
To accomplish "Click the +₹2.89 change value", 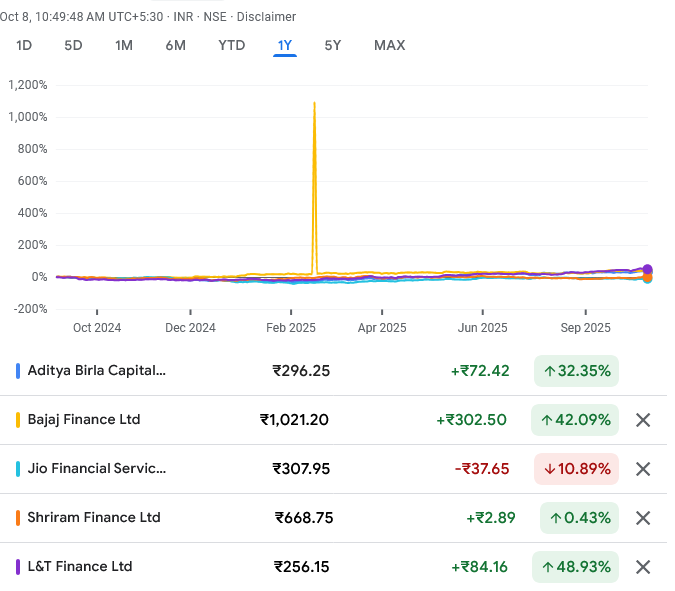I will [x=491, y=518].
